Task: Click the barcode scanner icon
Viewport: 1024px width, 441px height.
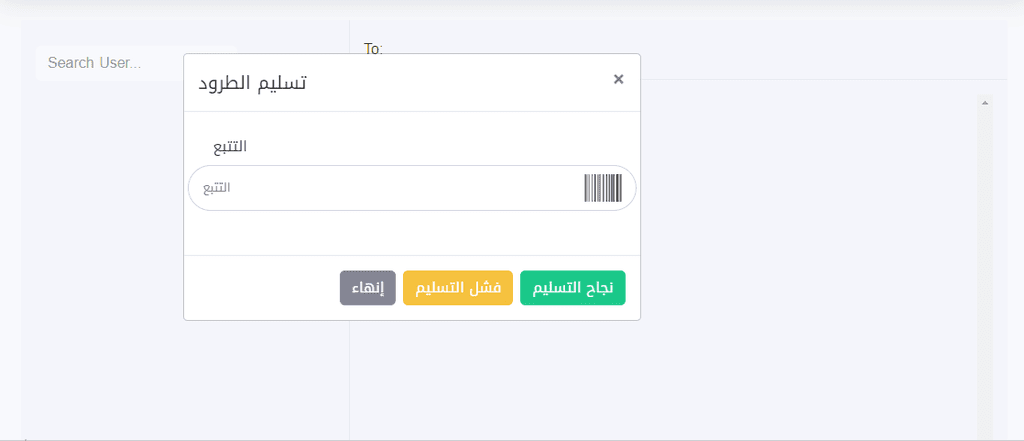Action: click(x=603, y=188)
